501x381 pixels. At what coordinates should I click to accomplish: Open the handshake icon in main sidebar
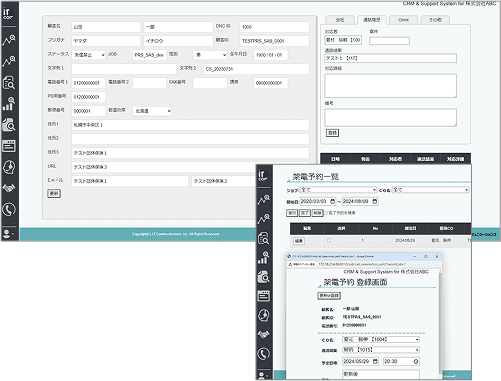[9, 188]
